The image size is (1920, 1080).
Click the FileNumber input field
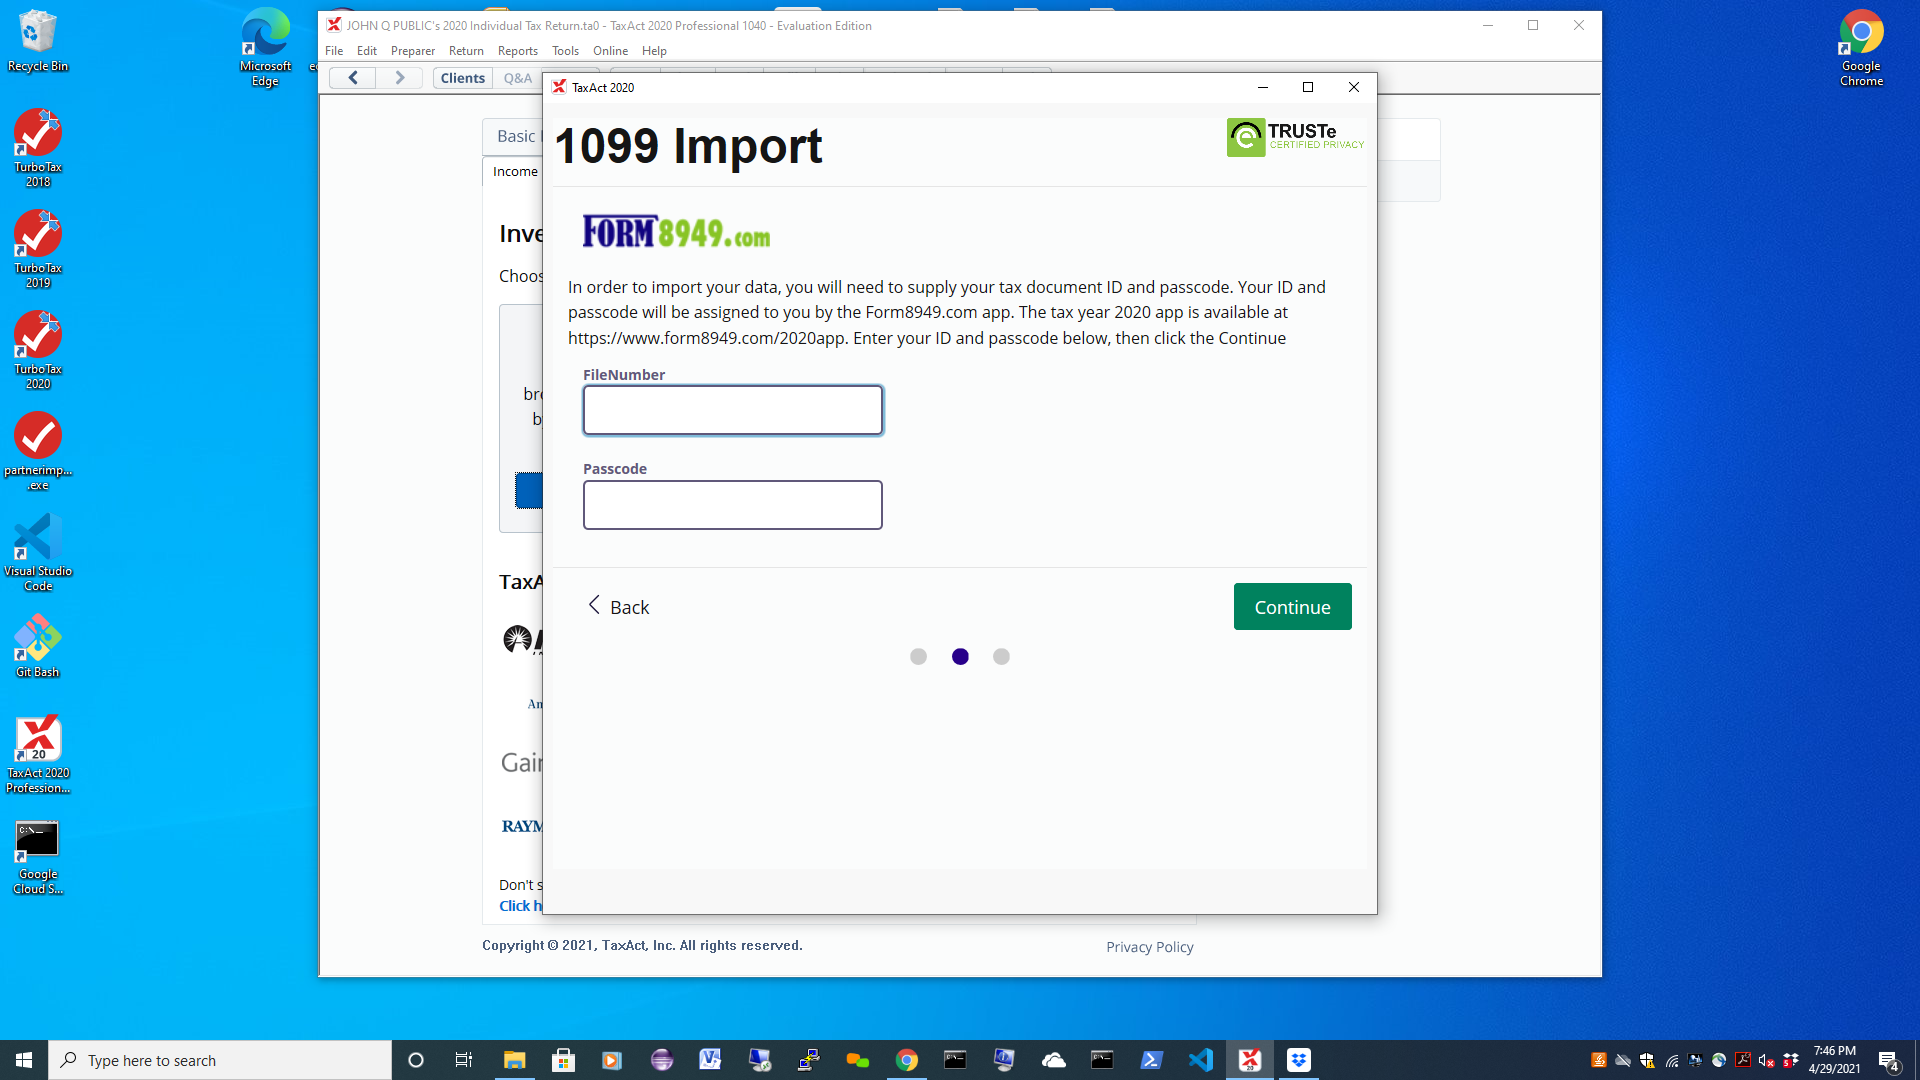pyautogui.click(x=732, y=410)
